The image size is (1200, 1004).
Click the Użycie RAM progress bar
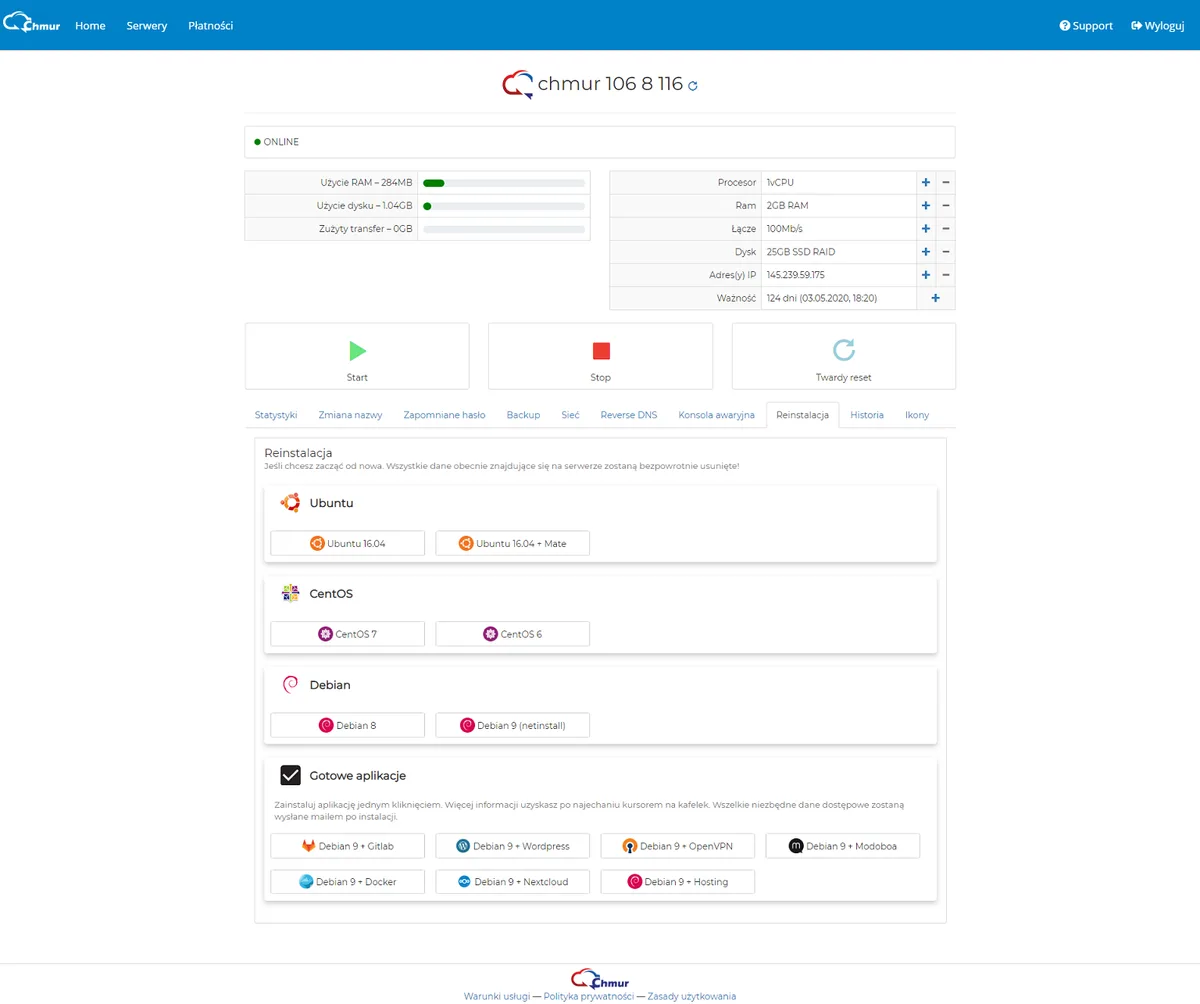[504, 183]
